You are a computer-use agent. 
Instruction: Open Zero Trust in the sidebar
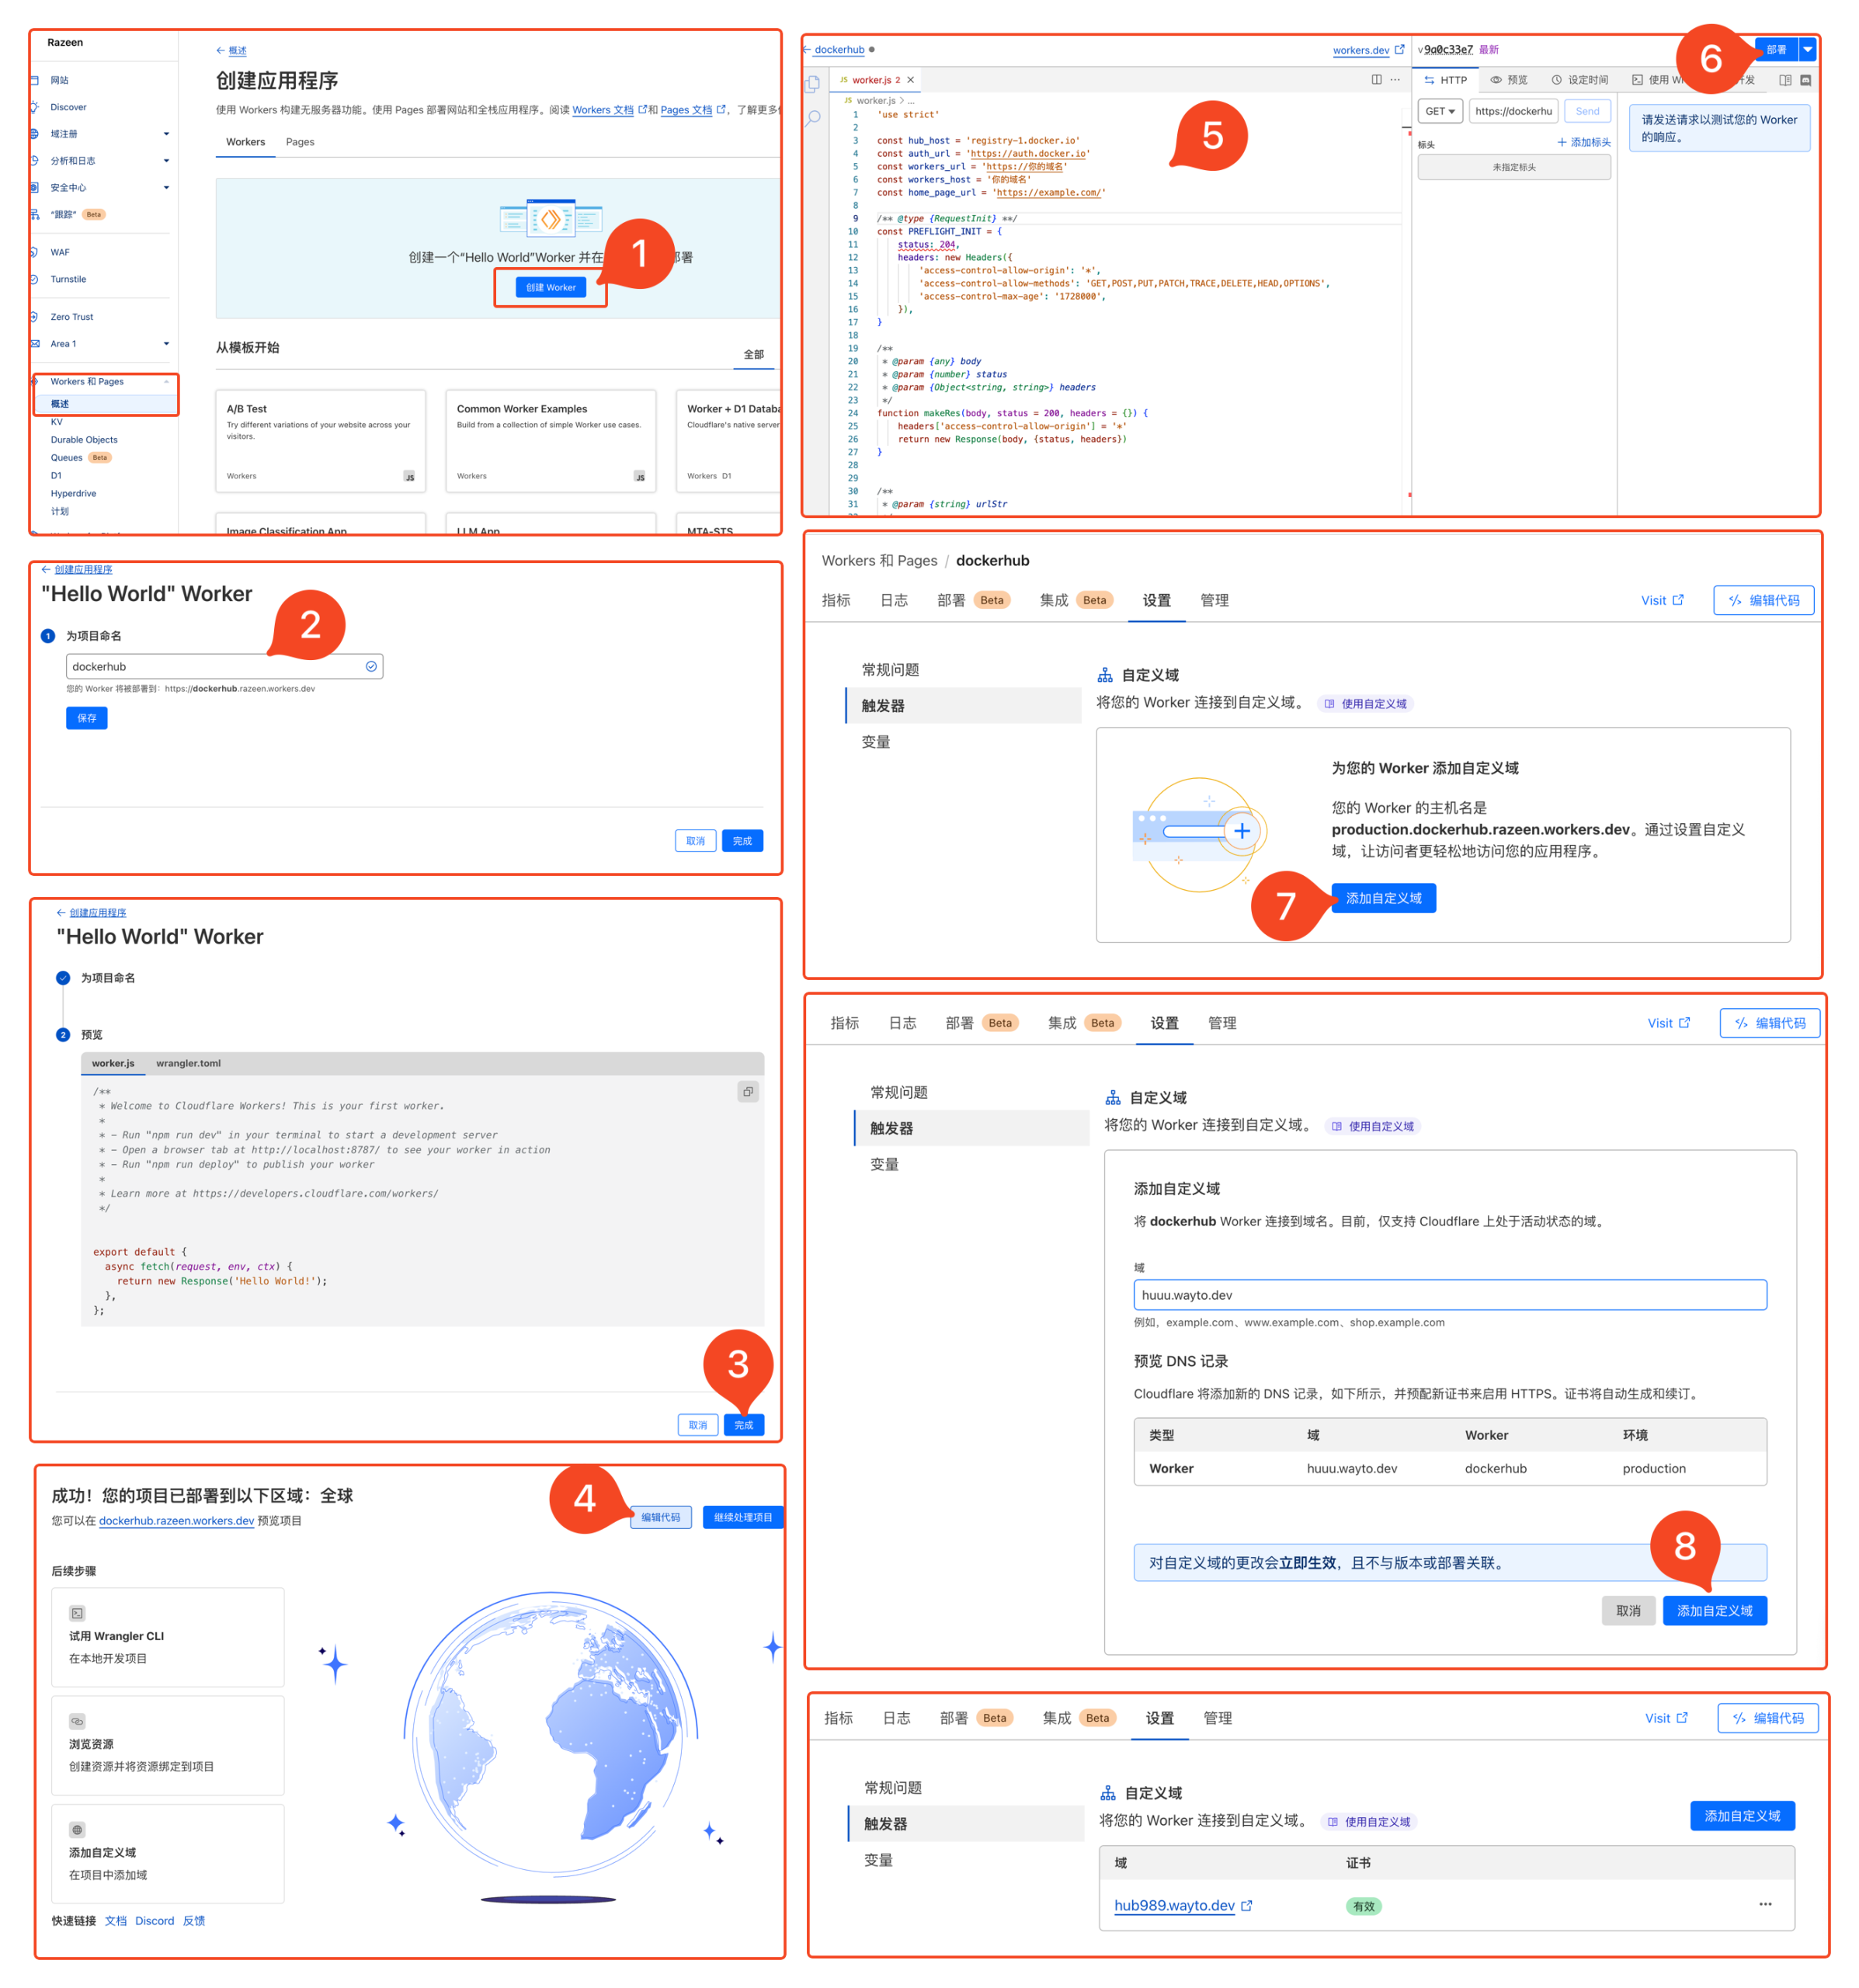pos(71,317)
